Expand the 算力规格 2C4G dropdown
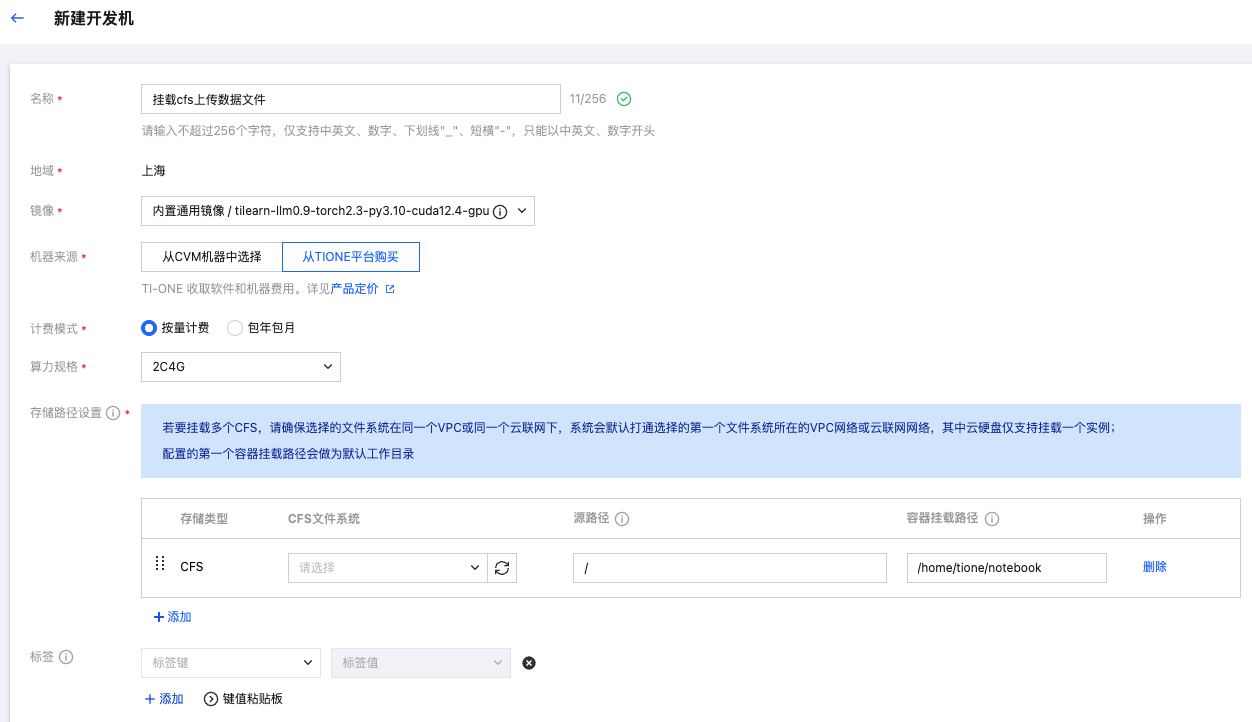Image resolution: width=1252 pixels, height=722 pixels. click(241, 367)
